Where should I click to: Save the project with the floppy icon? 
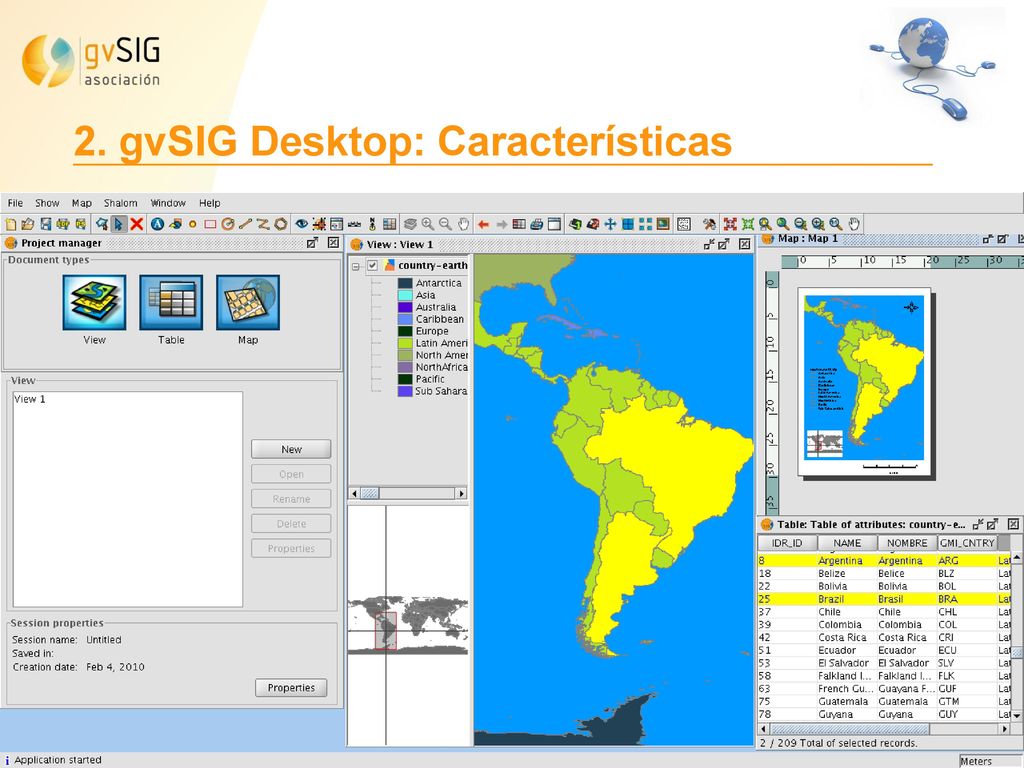(x=46, y=225)
